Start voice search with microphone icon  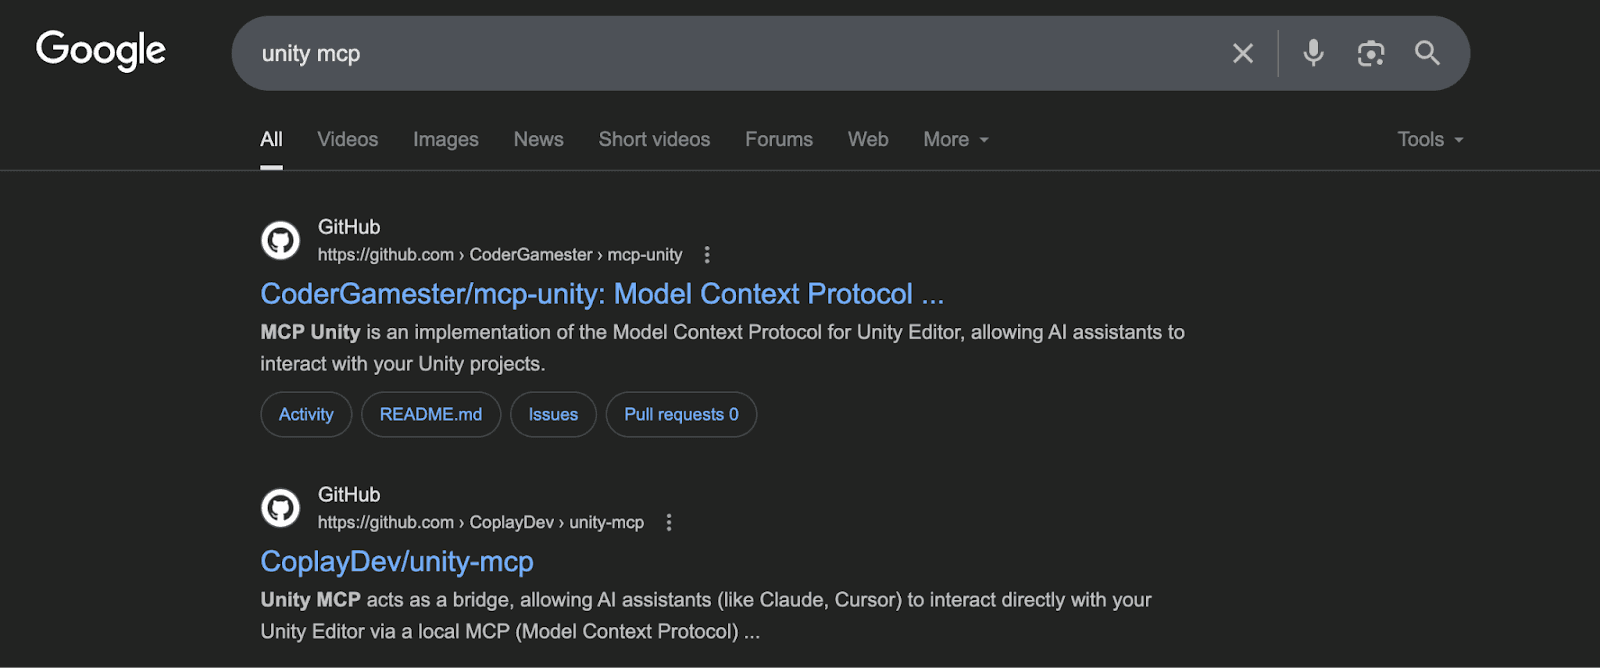click(1313, 53)
